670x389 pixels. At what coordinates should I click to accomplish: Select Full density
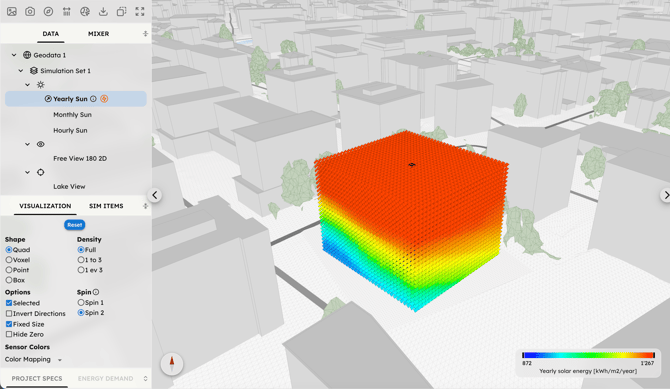[81, 250]
